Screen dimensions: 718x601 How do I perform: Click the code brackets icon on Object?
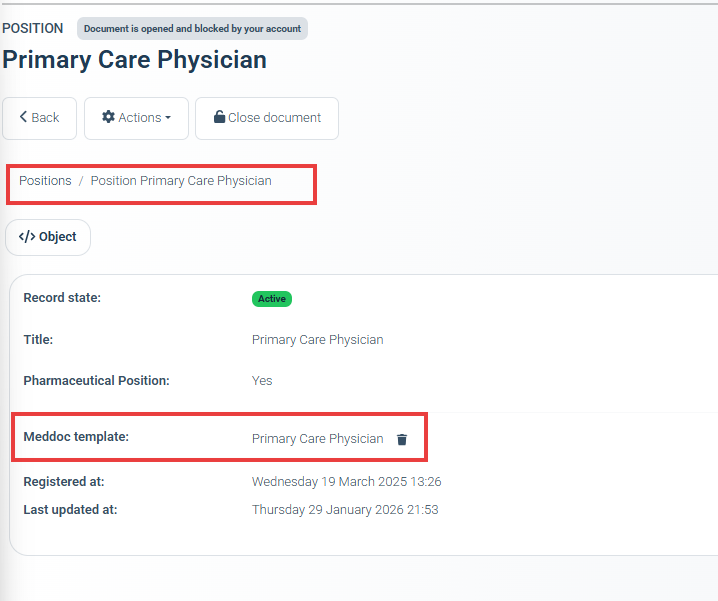27,237
